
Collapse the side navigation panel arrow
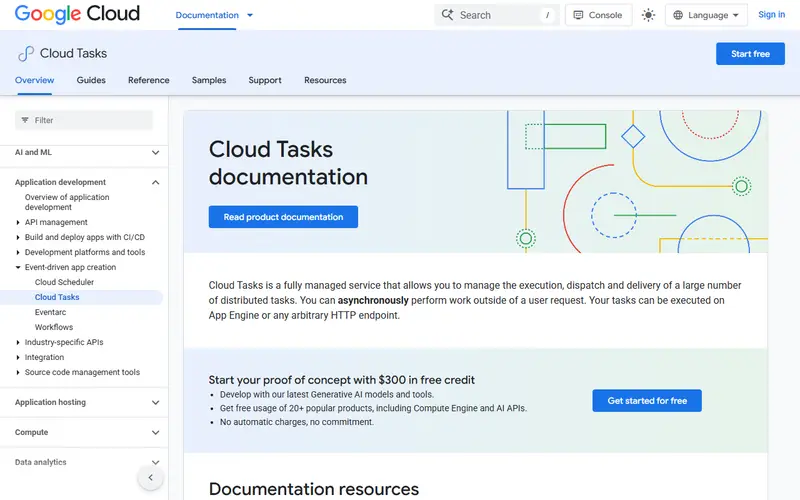151,478
